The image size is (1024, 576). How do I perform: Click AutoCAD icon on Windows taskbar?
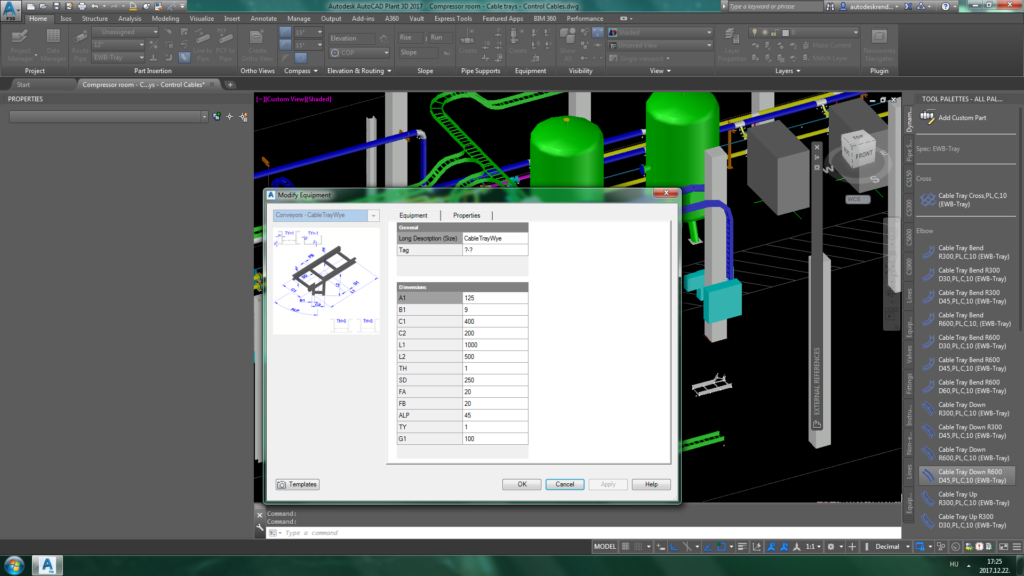(x=47, y=564)
